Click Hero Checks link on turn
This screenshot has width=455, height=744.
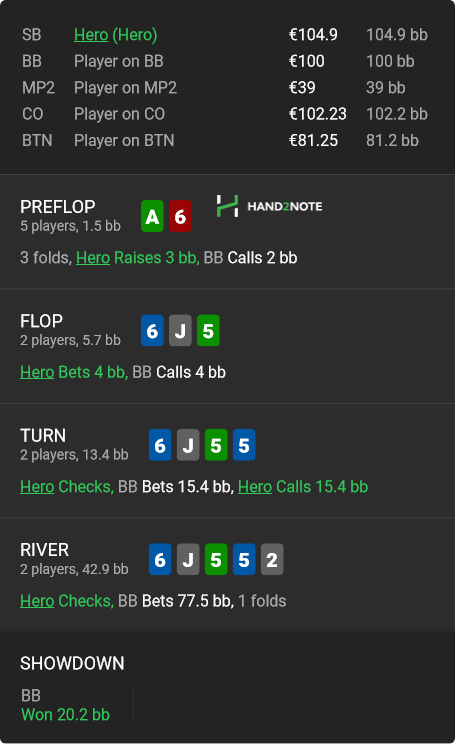tap(67, 486)
